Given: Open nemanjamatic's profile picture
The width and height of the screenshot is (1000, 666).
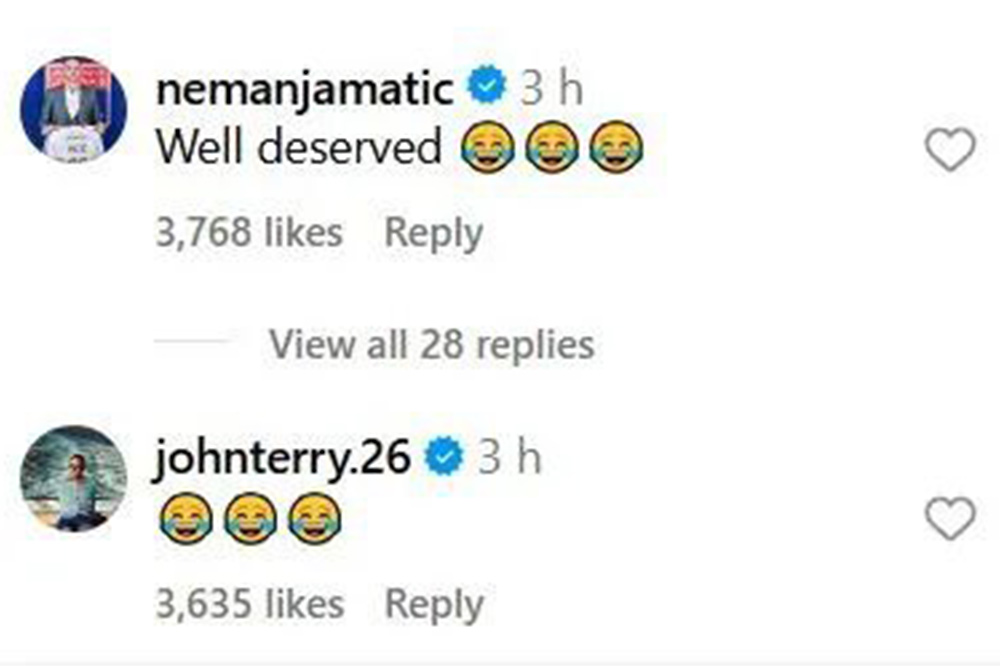Looking at the screenshot, I should (x=74, y=108).
